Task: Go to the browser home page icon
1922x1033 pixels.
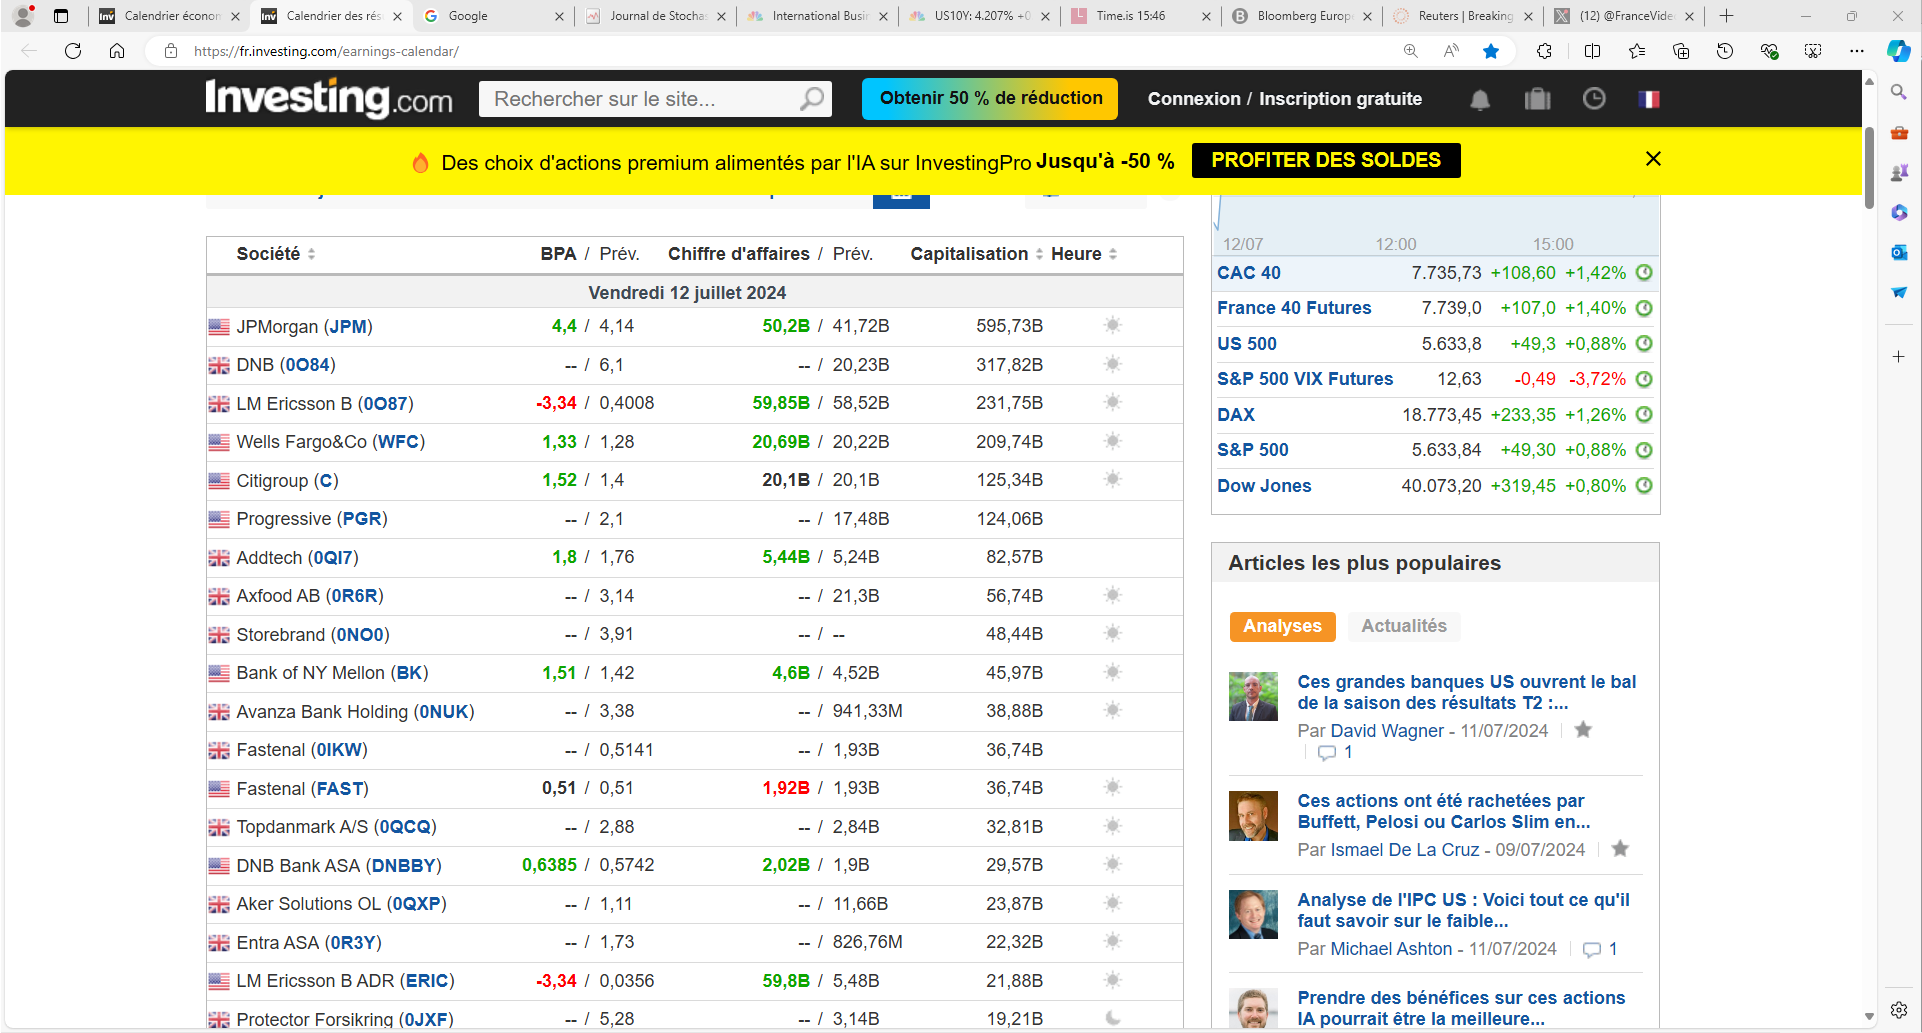Action: (117, 51)
